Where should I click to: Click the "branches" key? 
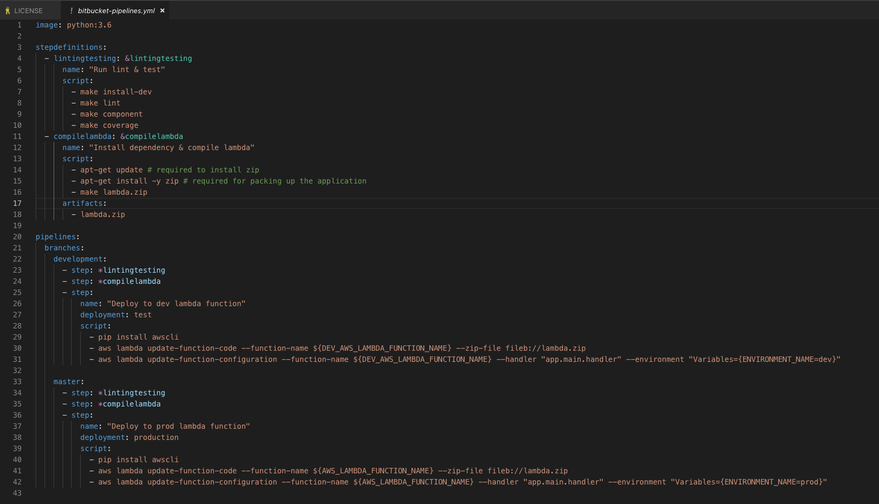pos(62,248)
